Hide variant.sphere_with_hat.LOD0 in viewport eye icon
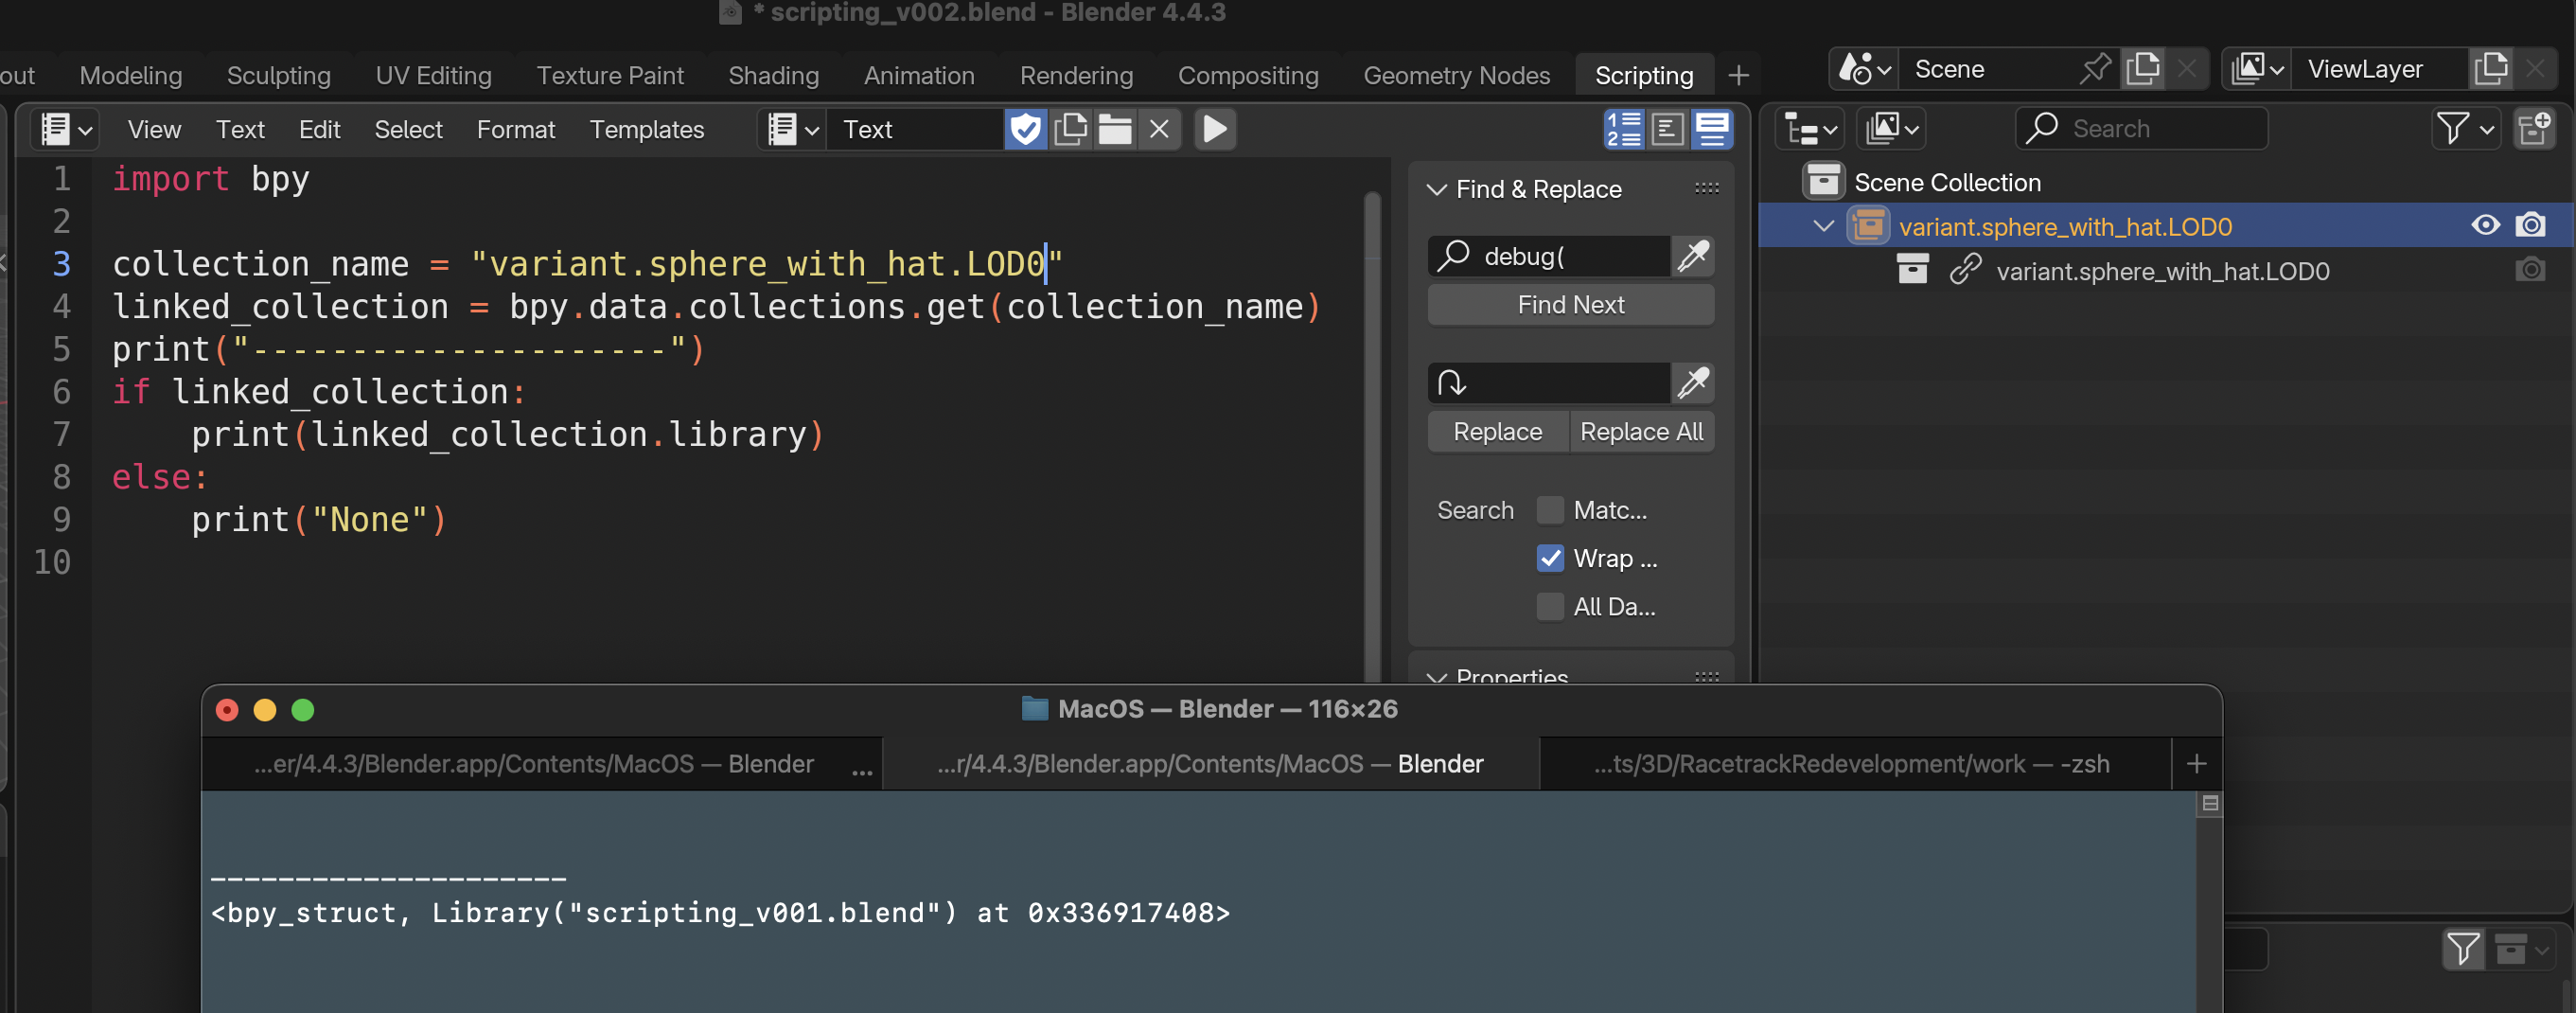Screen dimensions: 2576x1013 click(2485, 225)
